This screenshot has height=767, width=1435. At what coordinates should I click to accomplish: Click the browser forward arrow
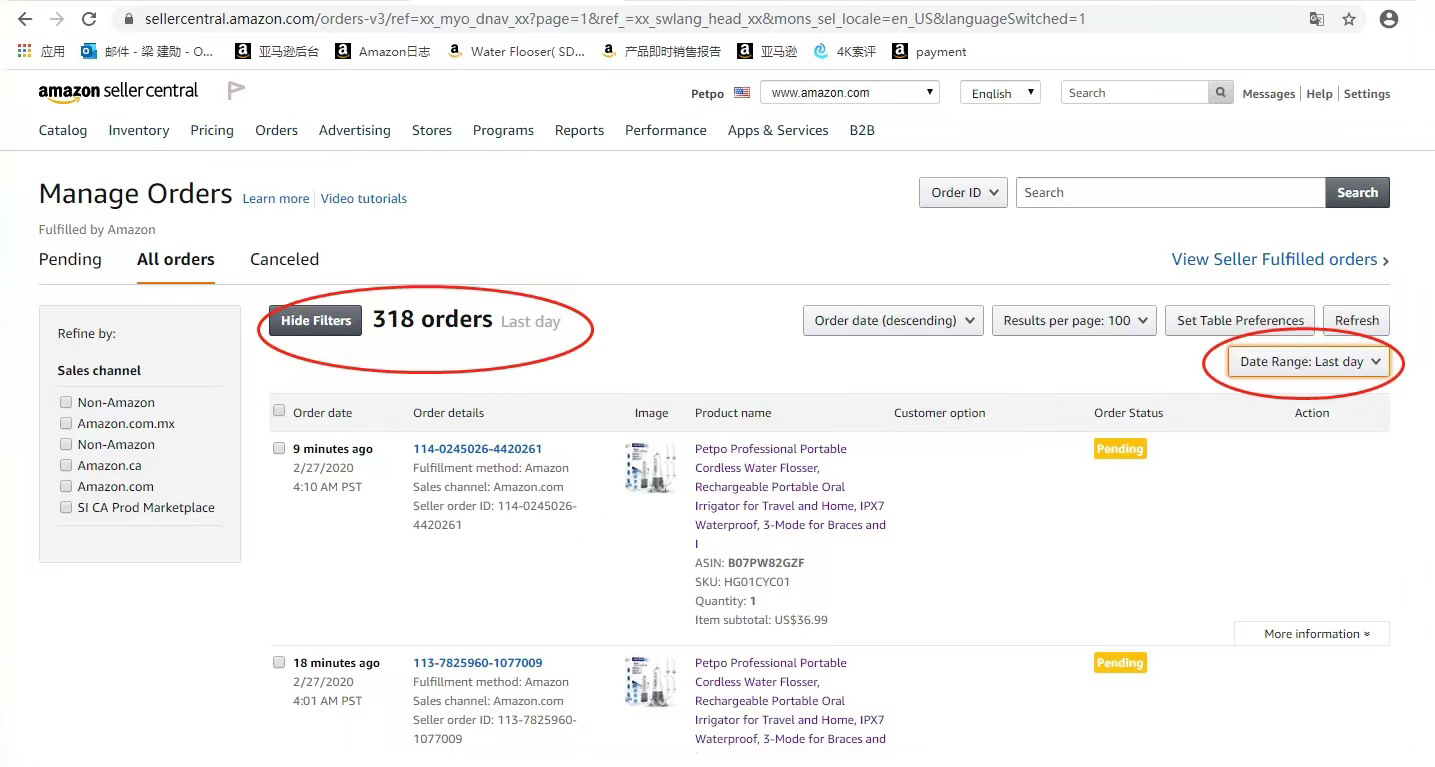(x=57, y=19)
